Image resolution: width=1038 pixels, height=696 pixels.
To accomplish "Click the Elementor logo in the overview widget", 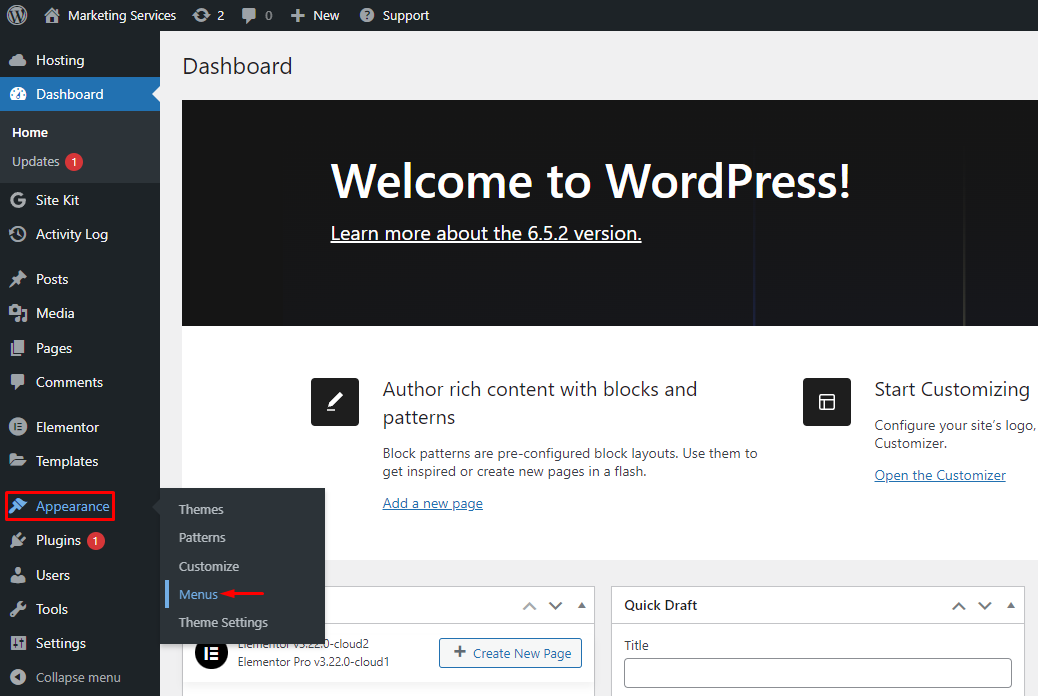I will (212, 654).
